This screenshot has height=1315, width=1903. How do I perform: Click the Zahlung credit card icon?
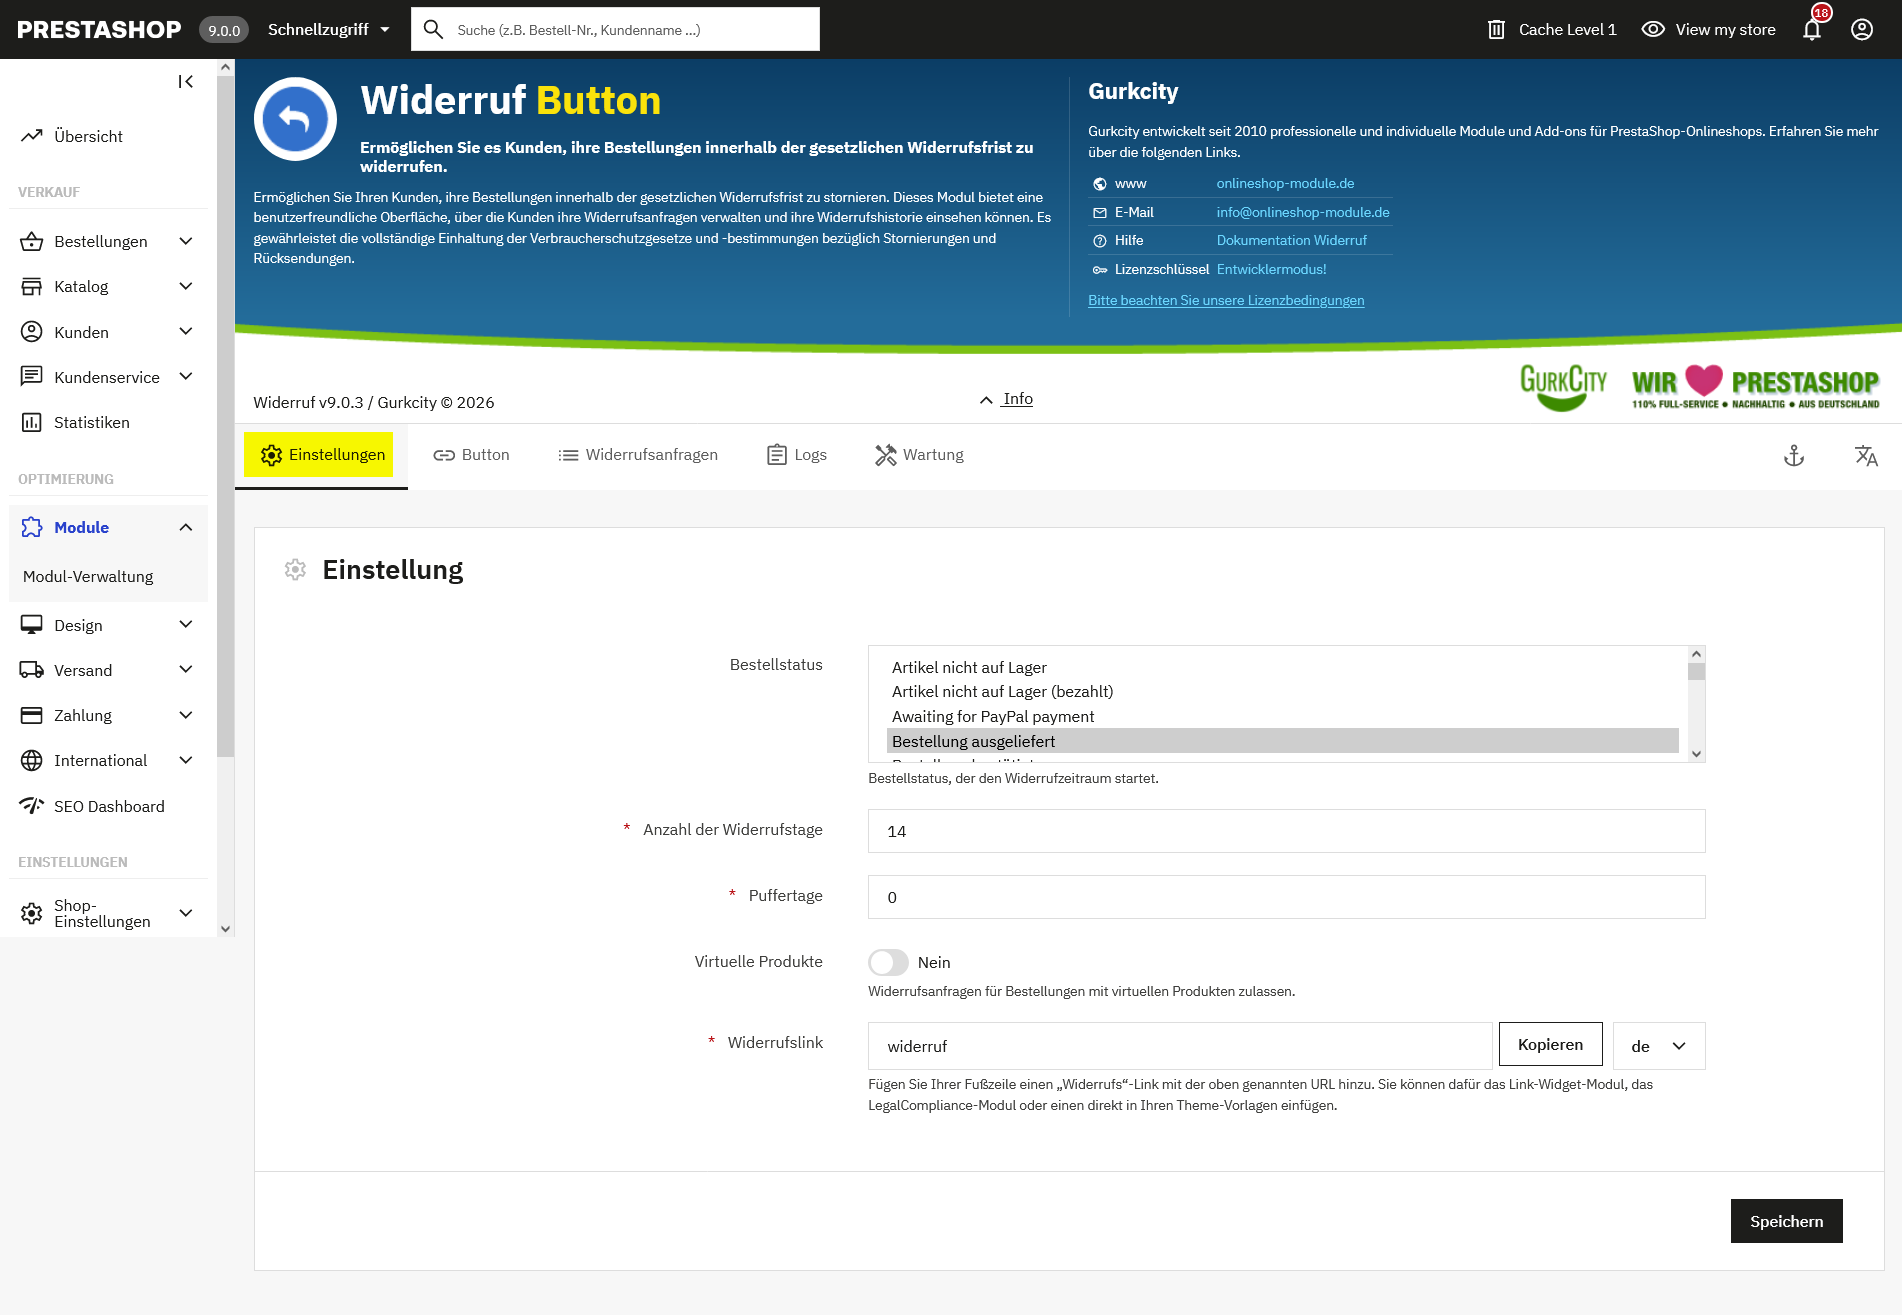tap(32, 715)
